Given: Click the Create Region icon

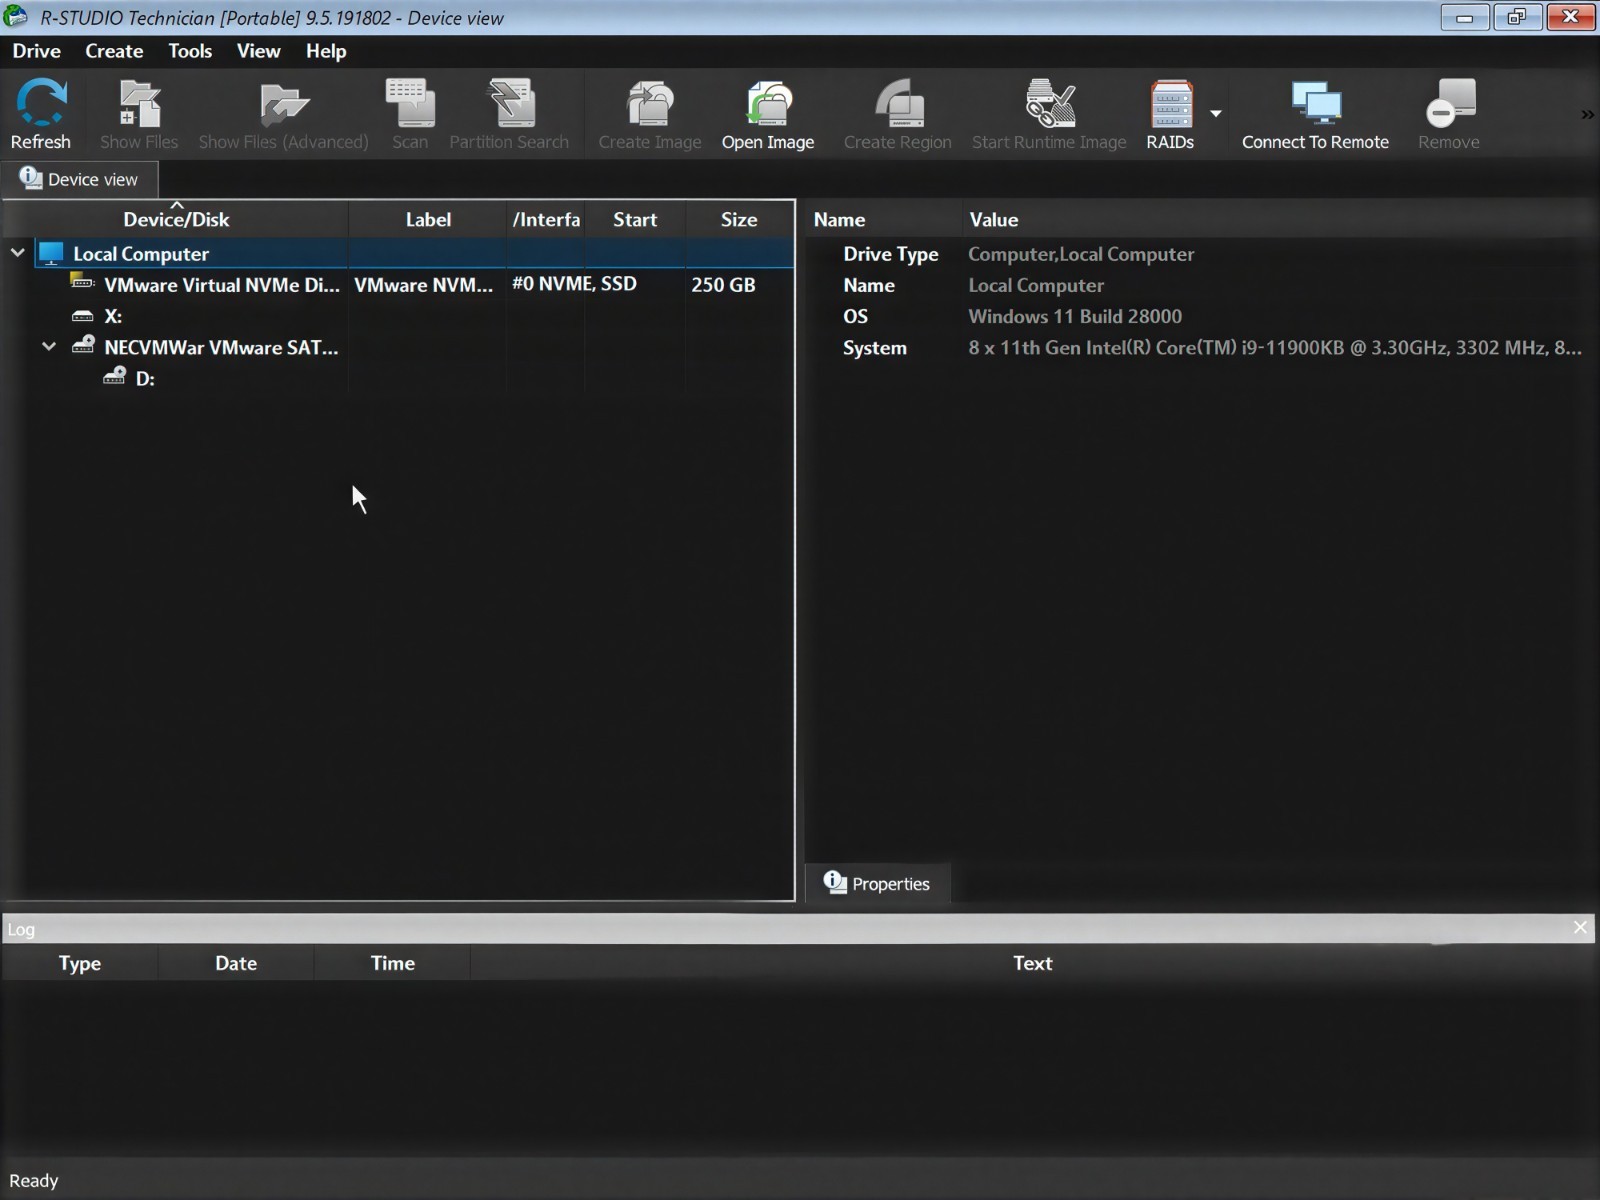Looking at the screenshot, I should point(898,103).
